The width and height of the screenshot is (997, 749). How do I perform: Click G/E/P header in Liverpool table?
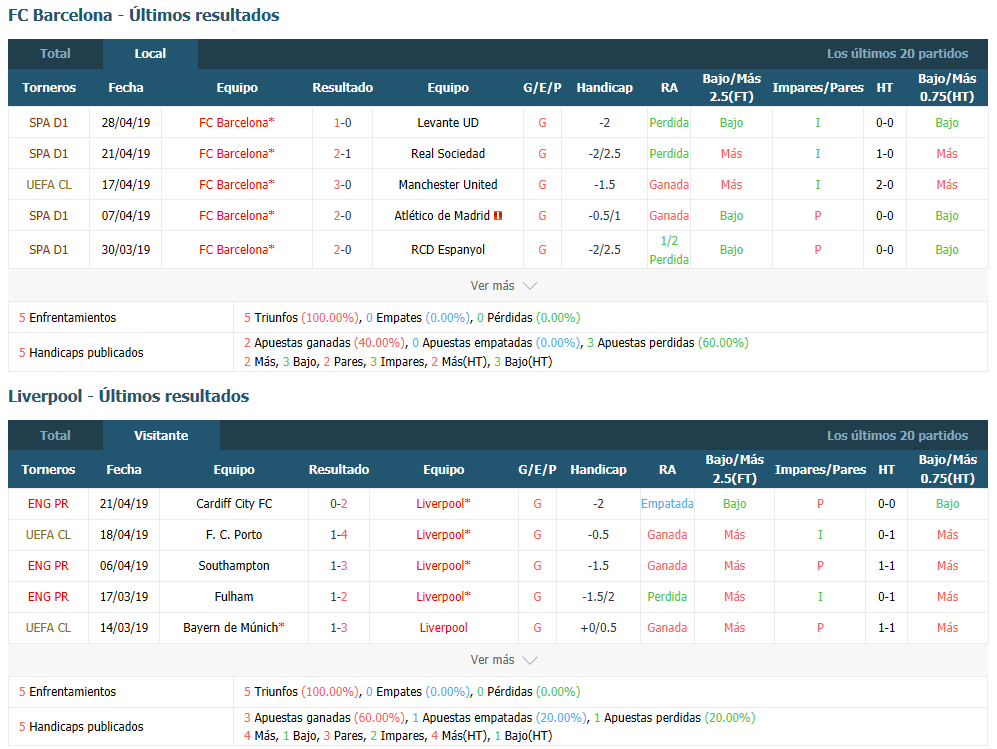coord(537,469)
